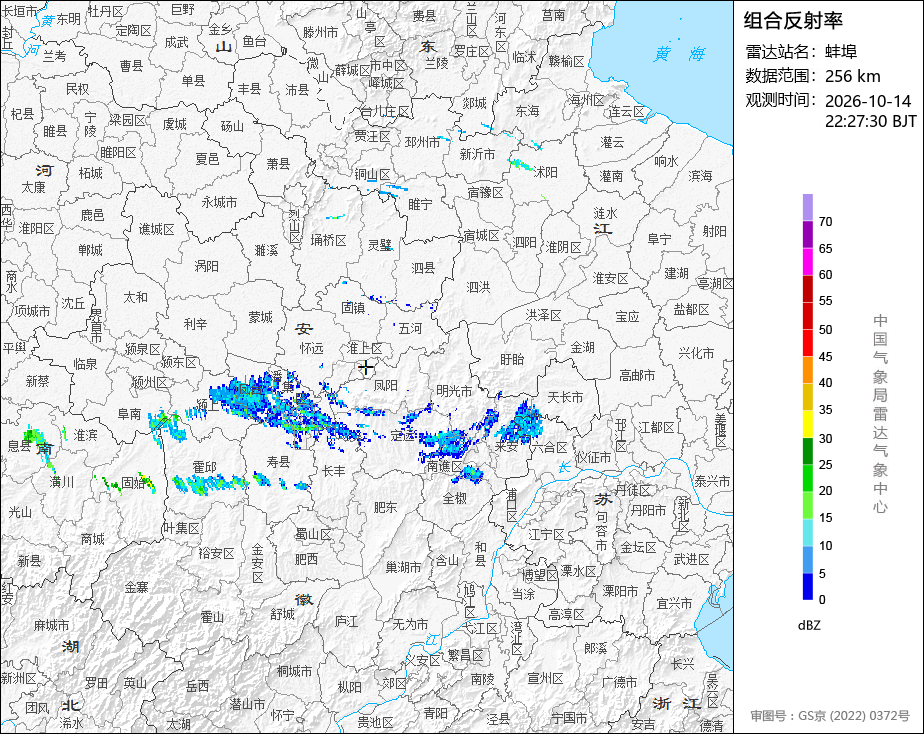Click the 泗洪 county label
The width and height of the screenshot is (924, 734).
click(x=478, y=287)
